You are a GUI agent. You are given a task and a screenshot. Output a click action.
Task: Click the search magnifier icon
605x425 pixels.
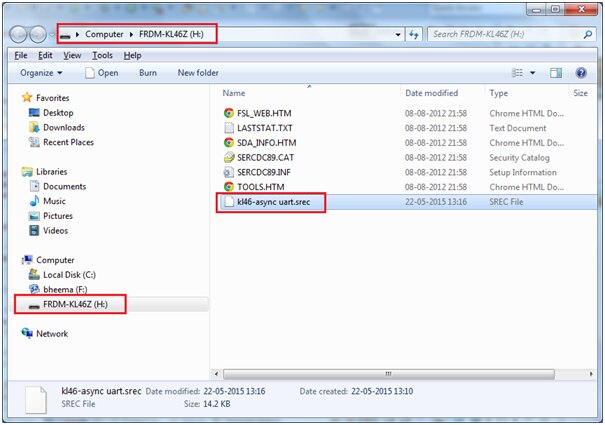pyautogui.click(x=588, y=34)
